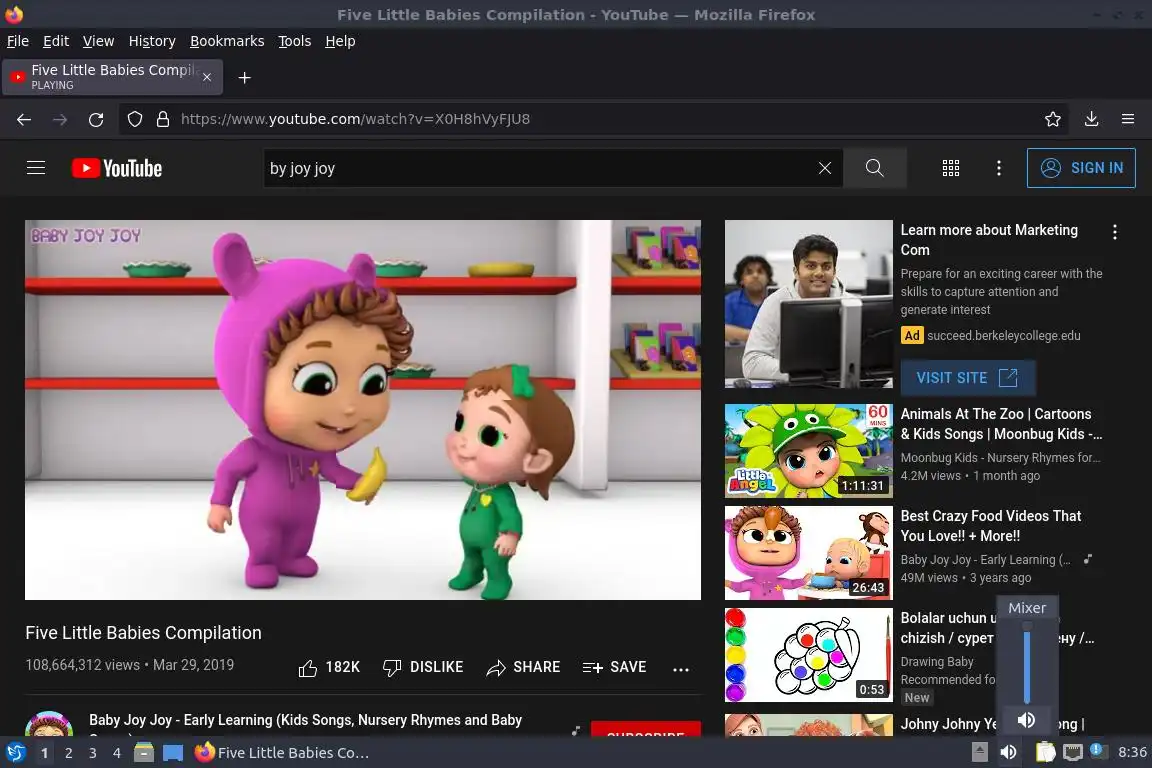The height and width of the screenshot is (768, 1152).
Task: Mute audio via Mixer speaker button
Action: coord(1026,720)
